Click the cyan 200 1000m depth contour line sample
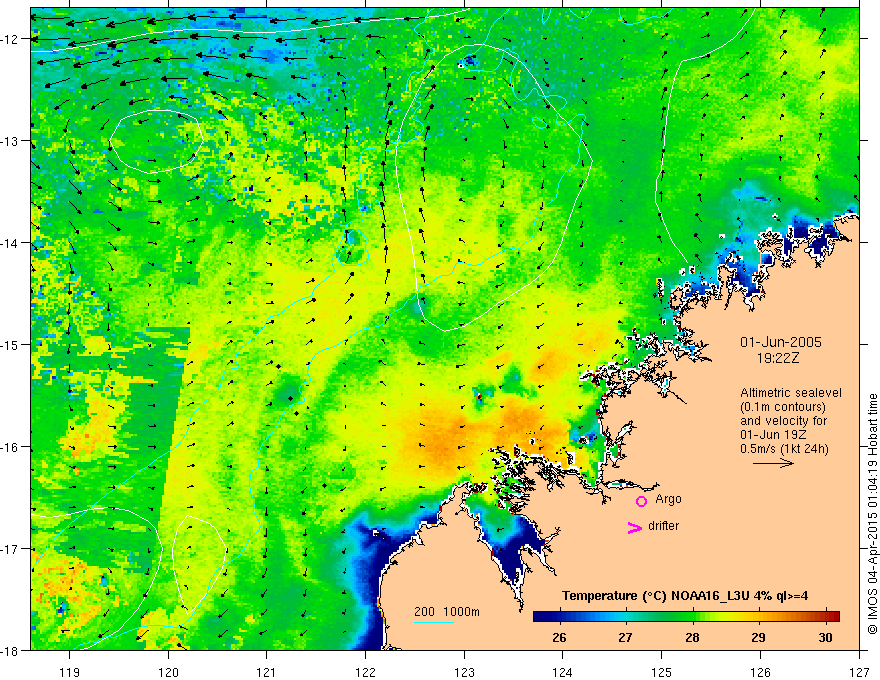The width and height of the screenshot is (880, 680). pyautogui.click(x=433, y=622)
